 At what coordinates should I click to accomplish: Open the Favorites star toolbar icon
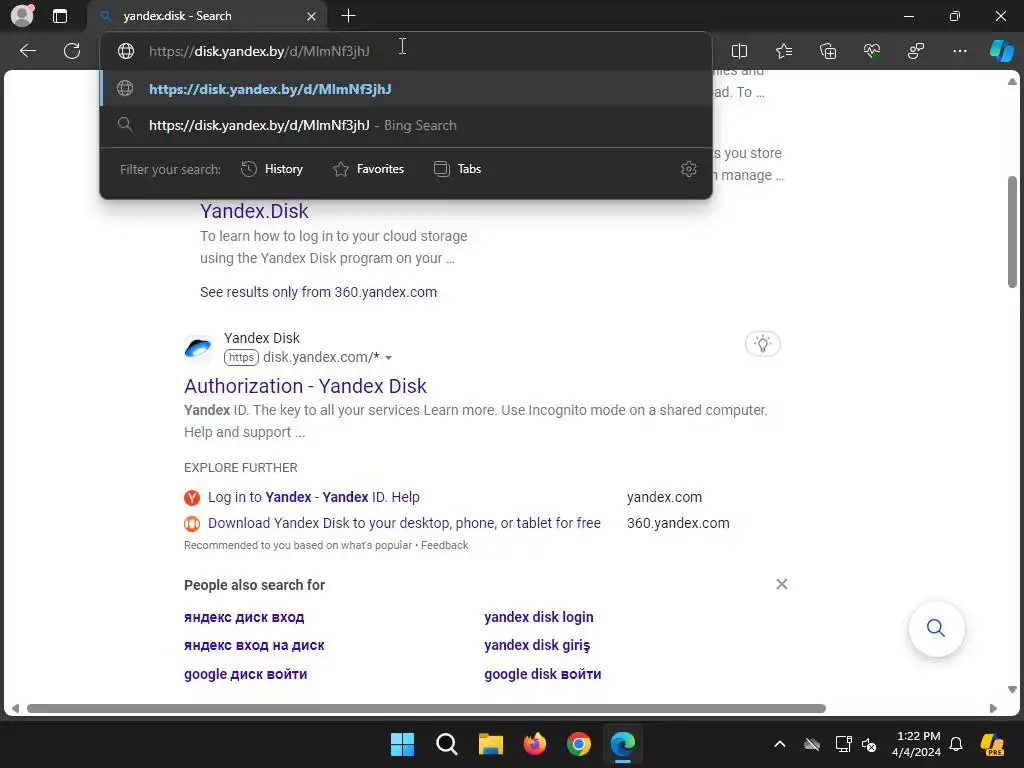tap(784, 51)
